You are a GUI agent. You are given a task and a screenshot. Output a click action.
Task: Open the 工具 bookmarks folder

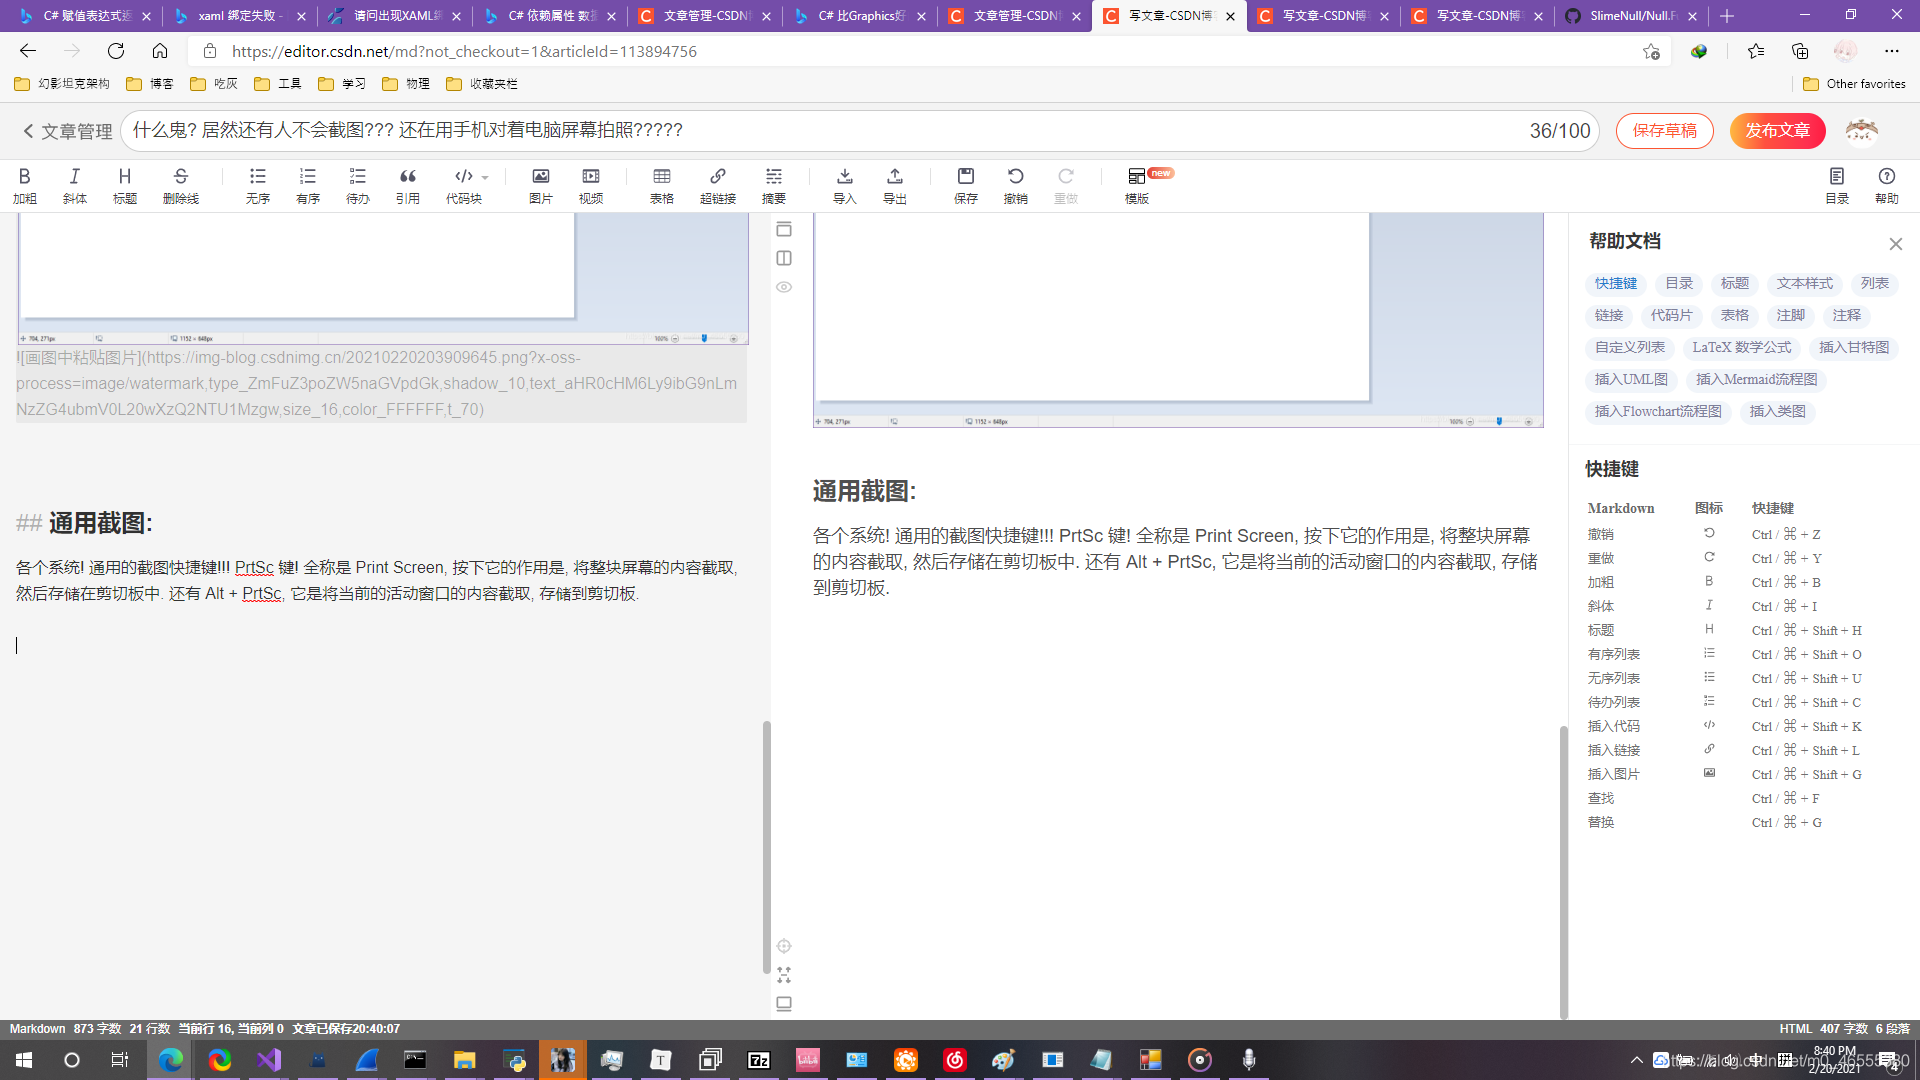(x=278, y=84)
